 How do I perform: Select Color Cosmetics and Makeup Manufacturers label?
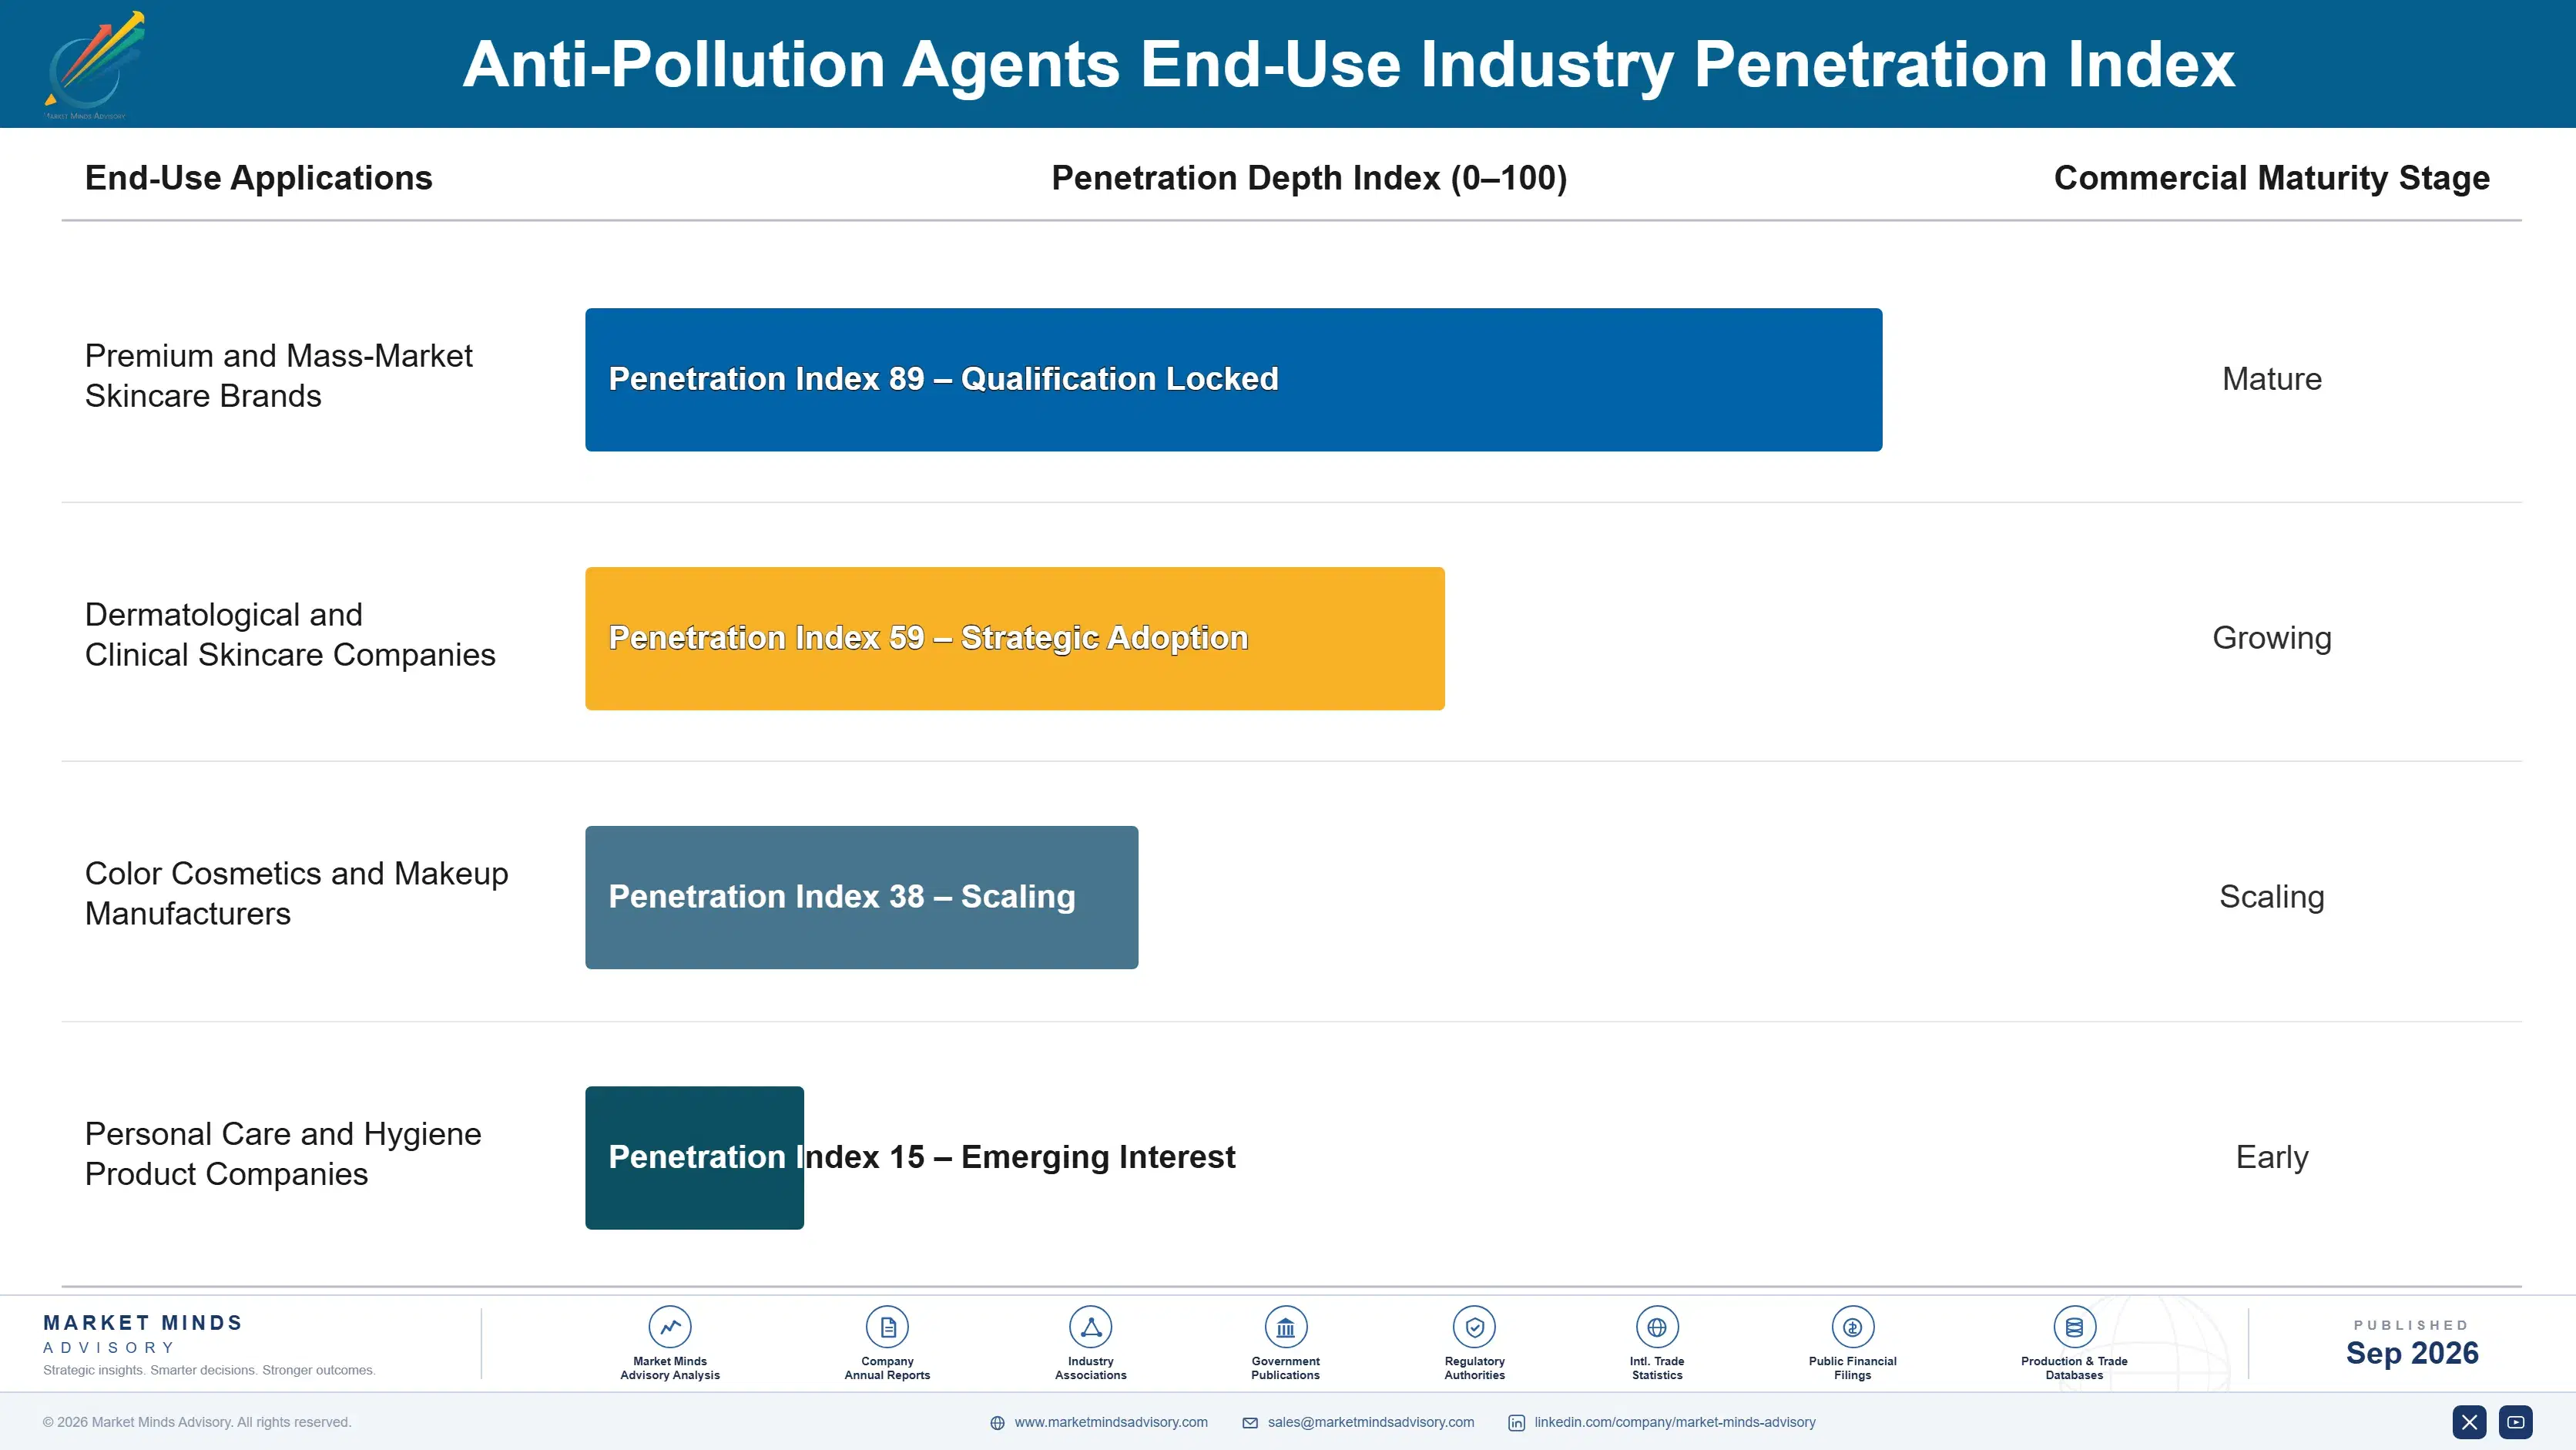coord(296,893)
